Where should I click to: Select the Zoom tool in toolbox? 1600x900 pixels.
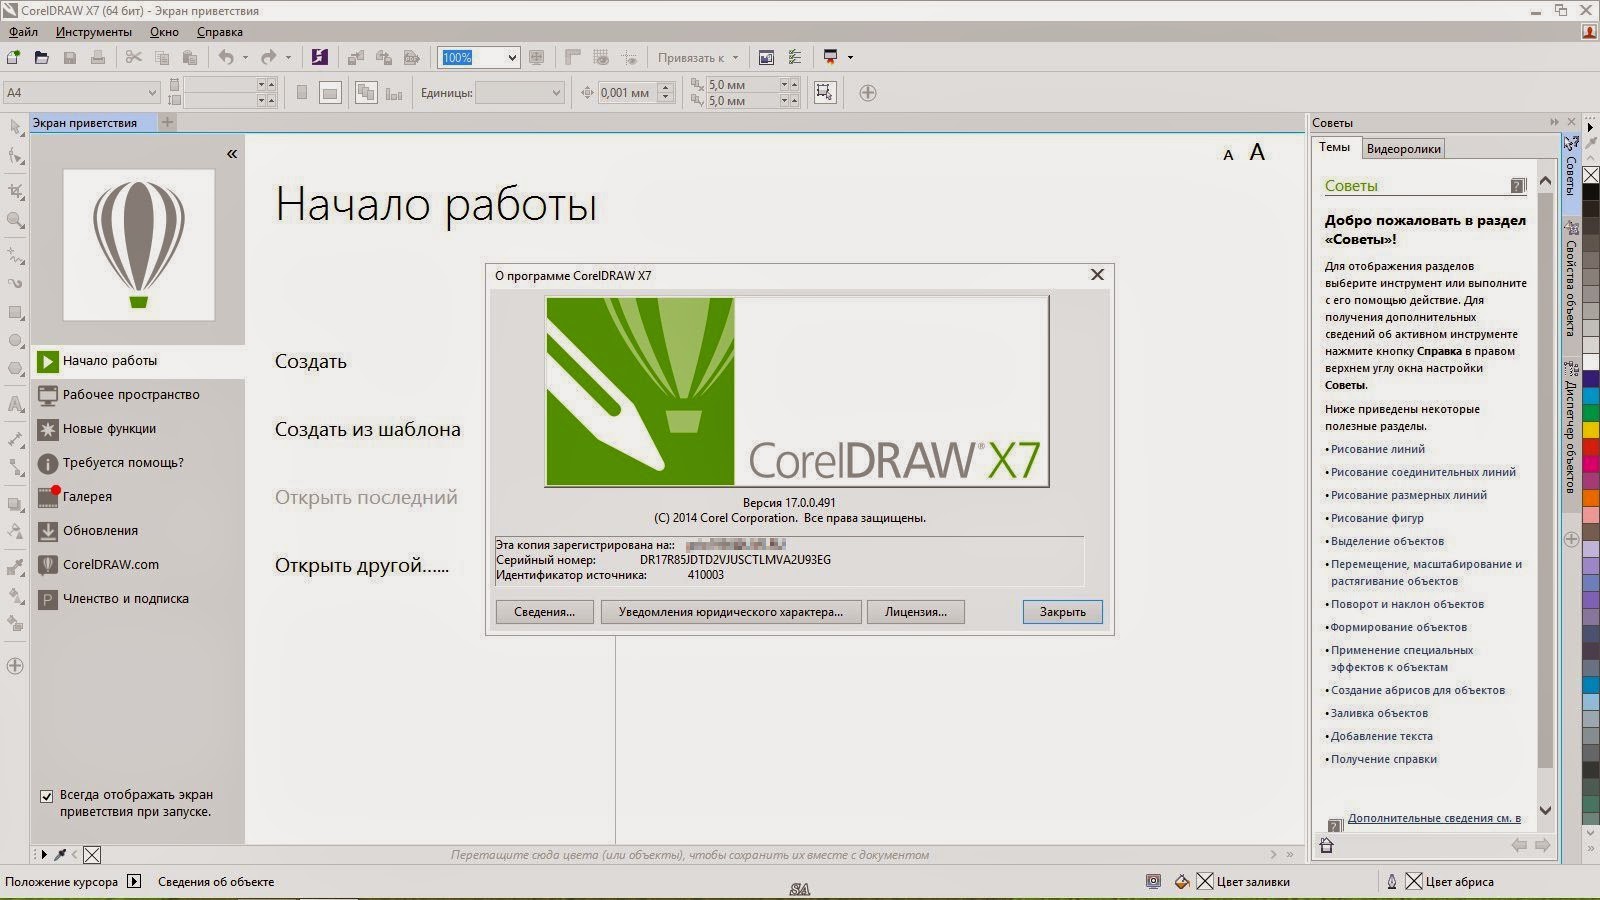[15, 220]
